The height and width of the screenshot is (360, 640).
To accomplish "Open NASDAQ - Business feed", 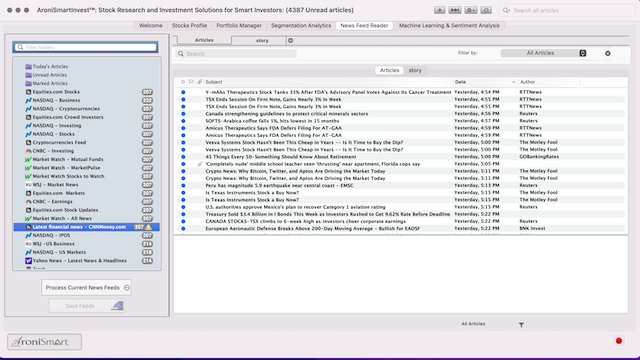I will pos(56,100).
